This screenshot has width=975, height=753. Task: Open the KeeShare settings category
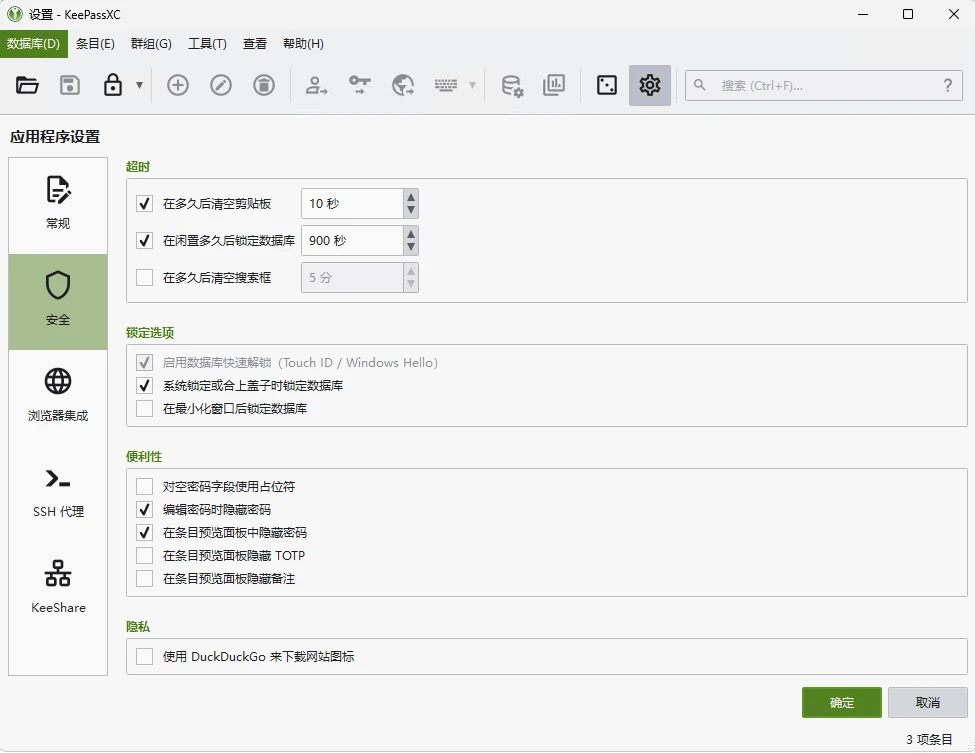point(58,589)
